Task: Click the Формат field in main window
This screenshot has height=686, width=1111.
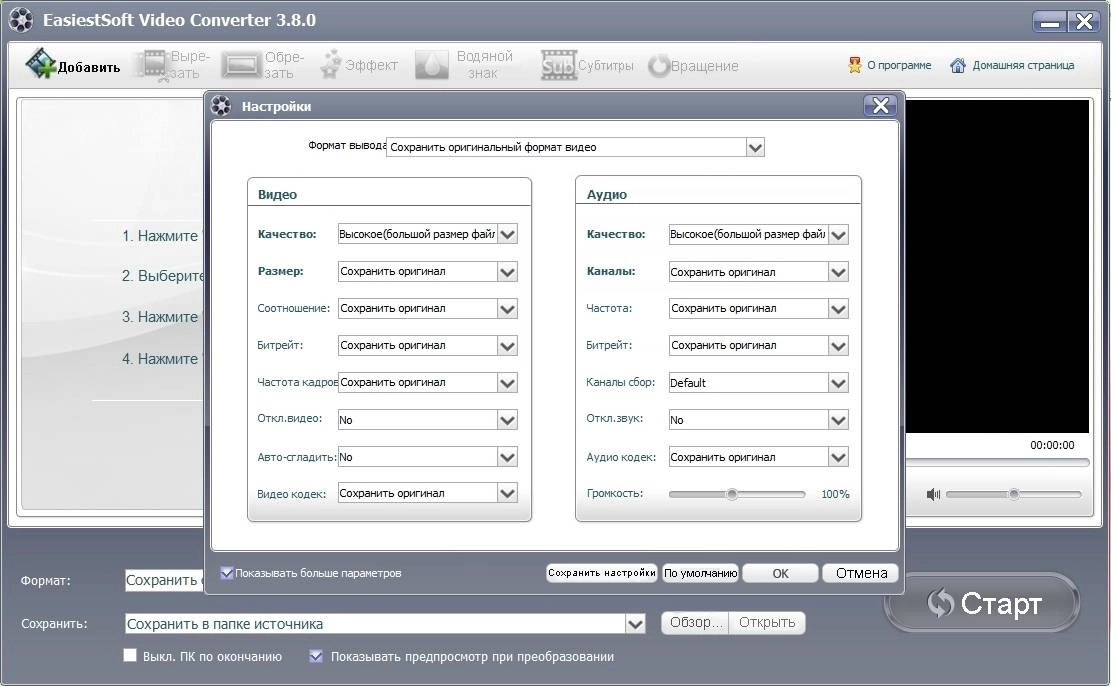Action: pyautogui.click(x=164, y=580)
